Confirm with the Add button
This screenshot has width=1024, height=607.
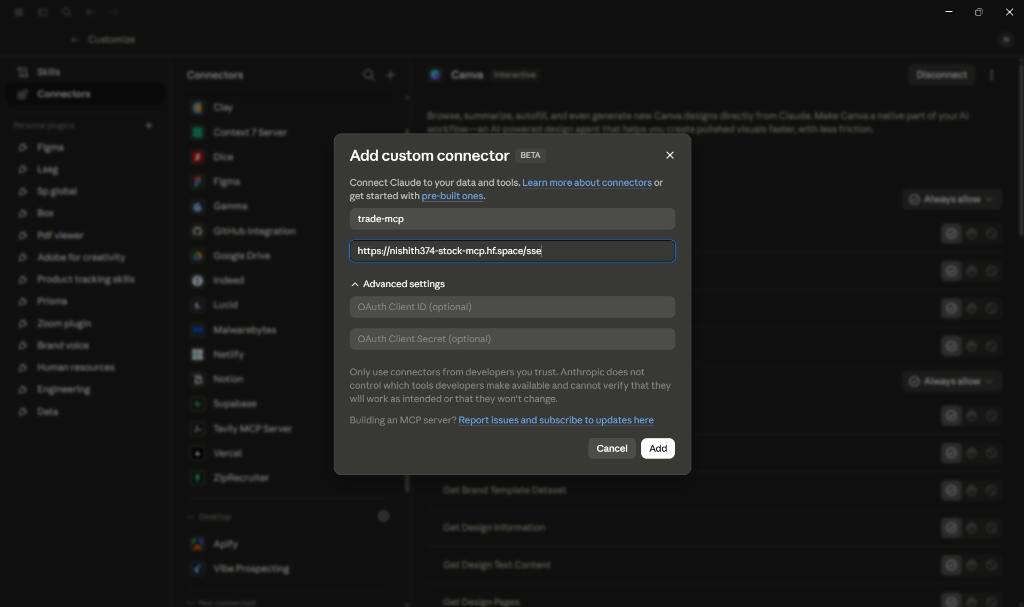(x=658, y=448)
